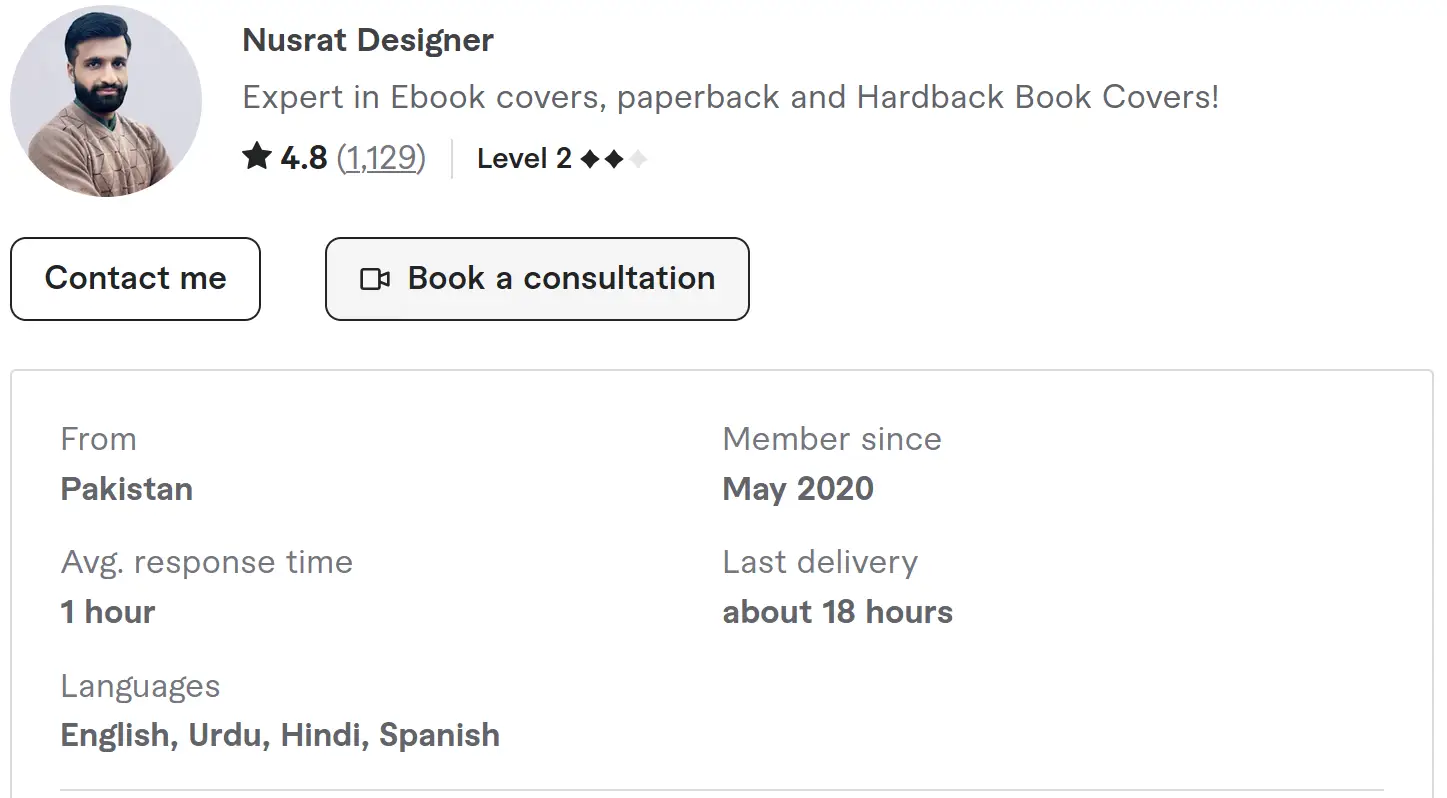Open the 1,129 reviews link
Screen dimensions: 1447x798
click(x=381, y=158)
